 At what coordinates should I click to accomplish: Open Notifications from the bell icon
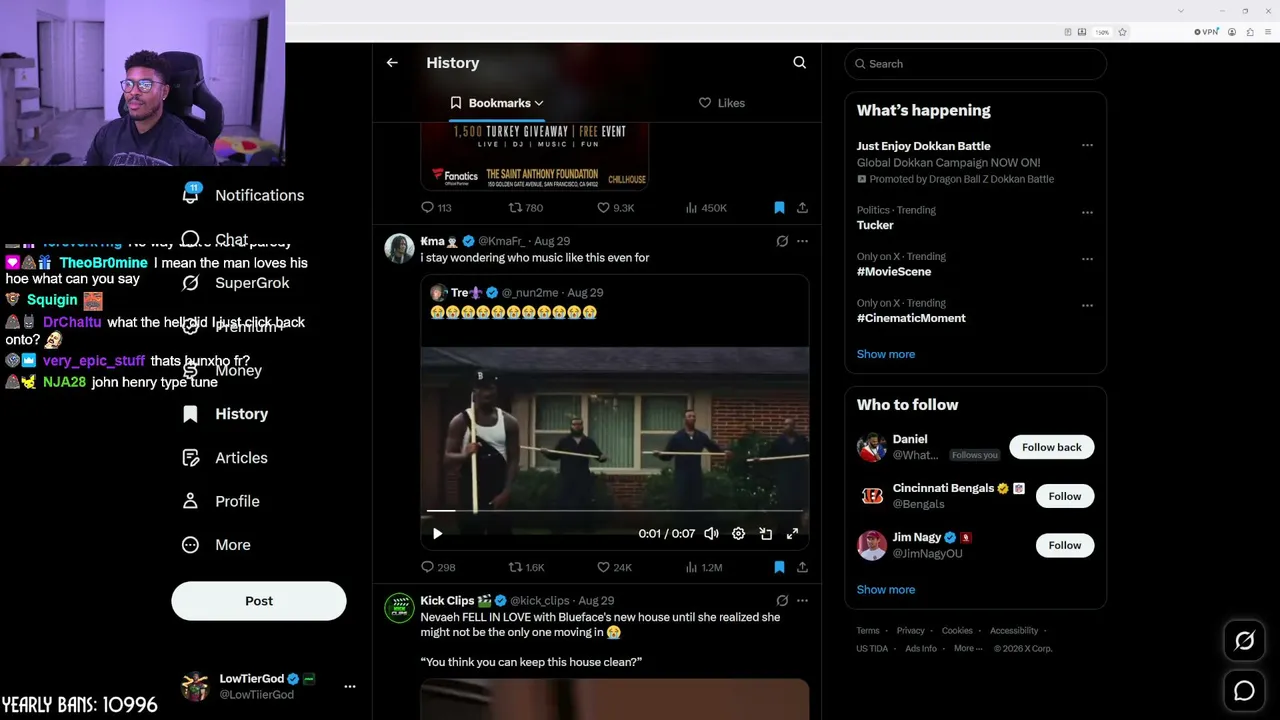[x=190, y=194]
